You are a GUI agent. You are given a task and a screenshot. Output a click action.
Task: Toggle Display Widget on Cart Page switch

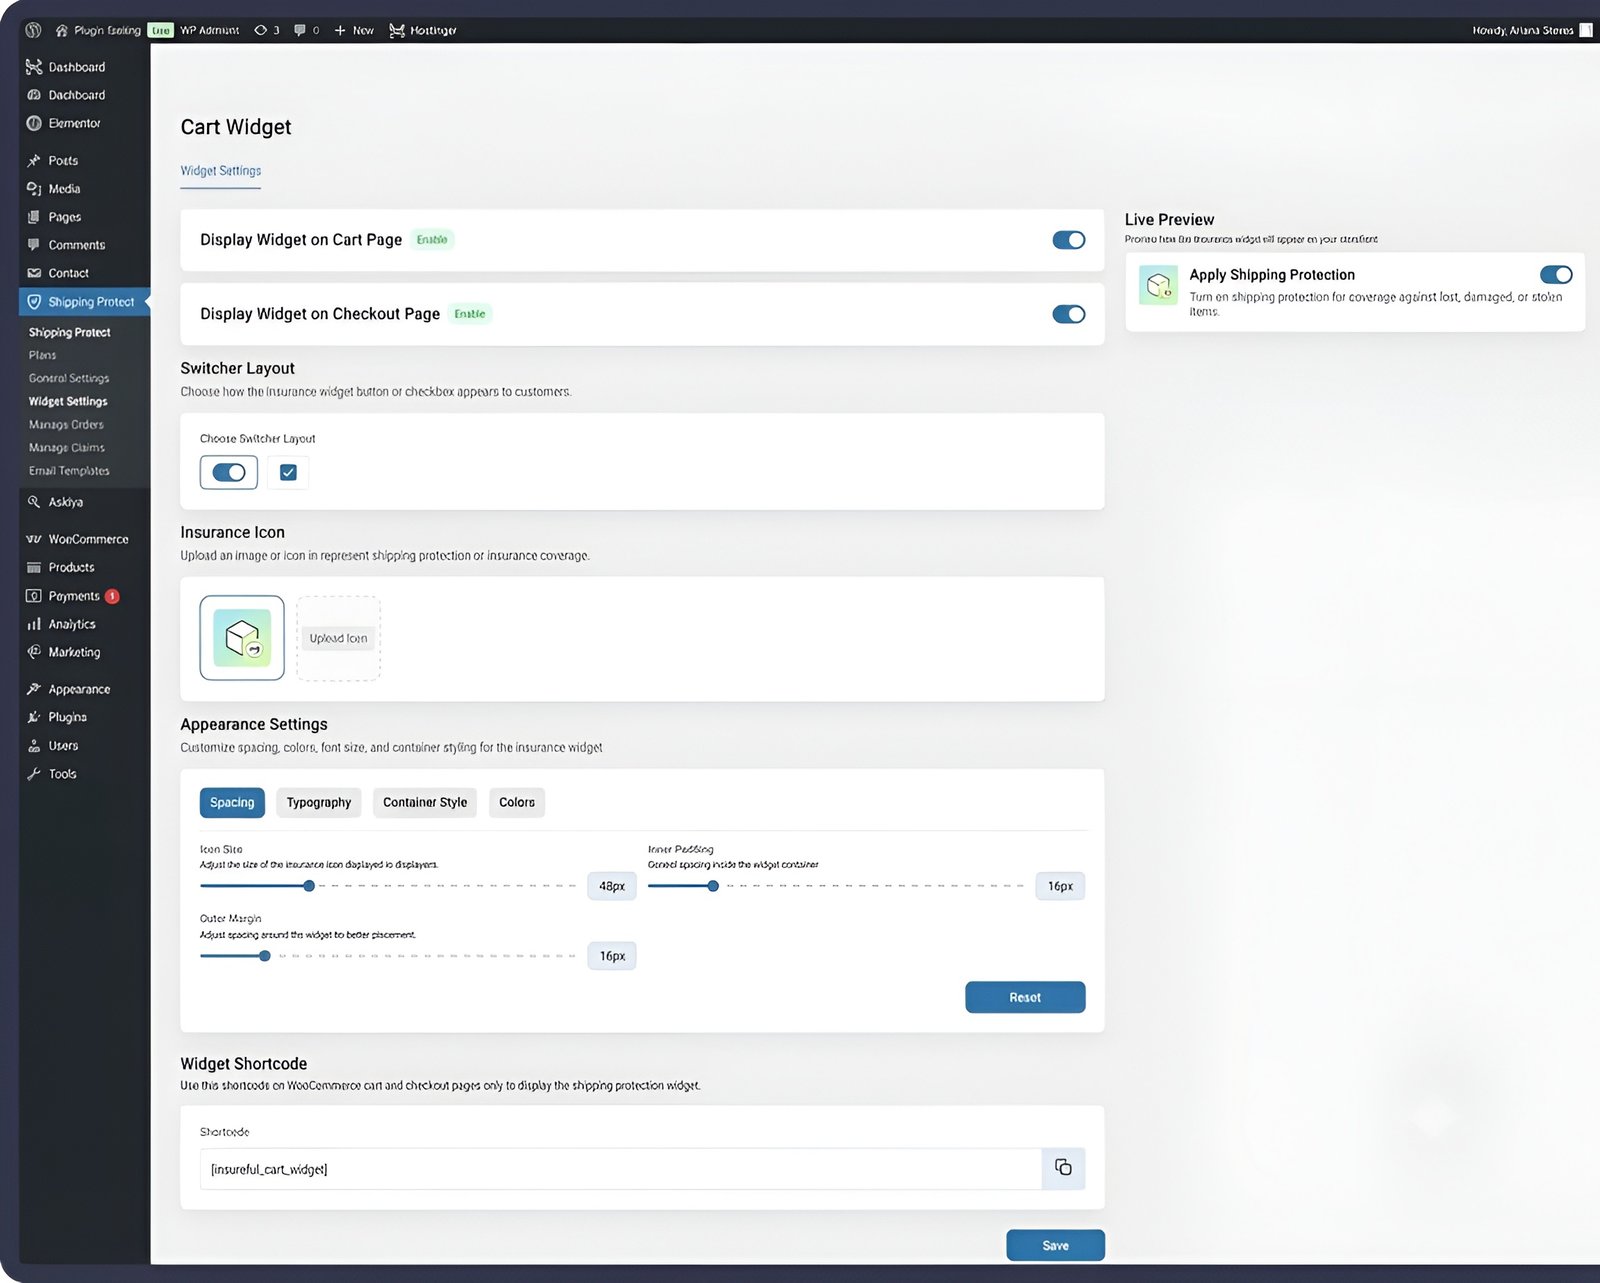(x=1068, y=240)
